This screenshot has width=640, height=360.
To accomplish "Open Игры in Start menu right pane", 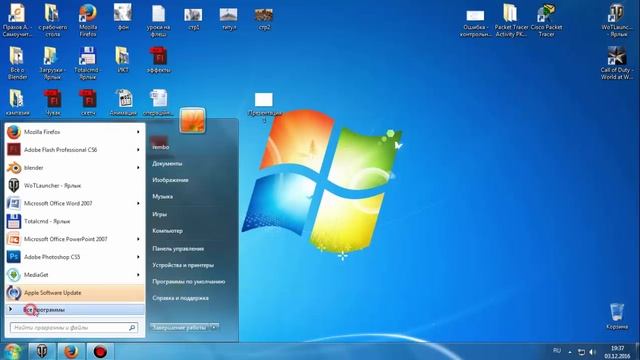I will (159, 214).
